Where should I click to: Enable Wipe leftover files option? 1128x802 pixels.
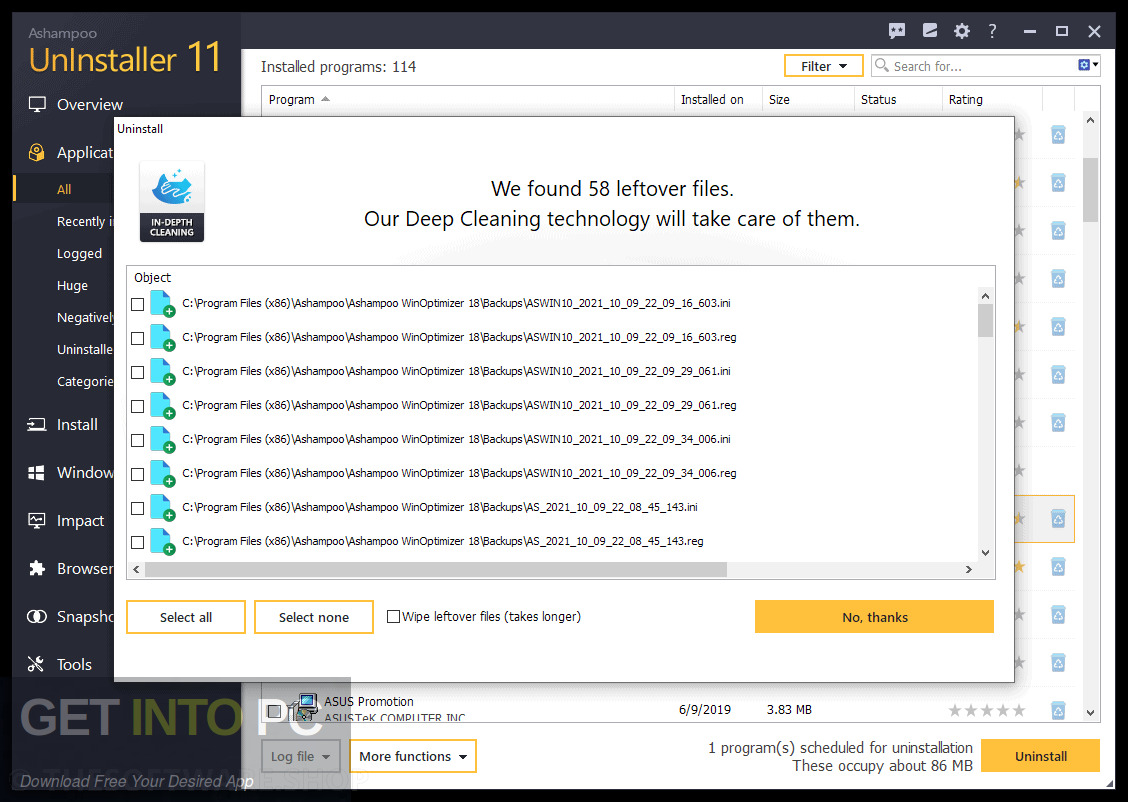[x=394, y=616]
